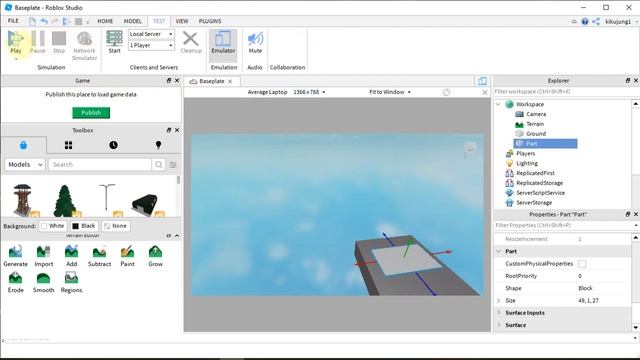Click the New file icon in quick access bar

[x=32, y=21]
